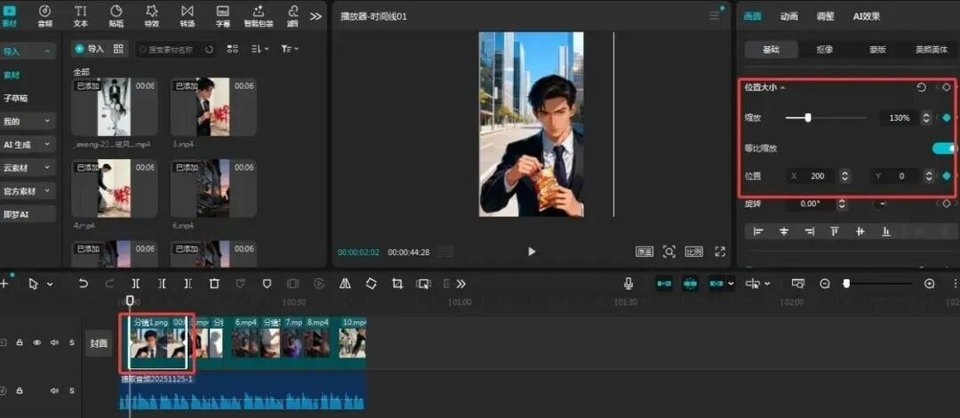Switch to the AI效果 tab
This screenshot has width=960, height=418.
tap(866, 17)
